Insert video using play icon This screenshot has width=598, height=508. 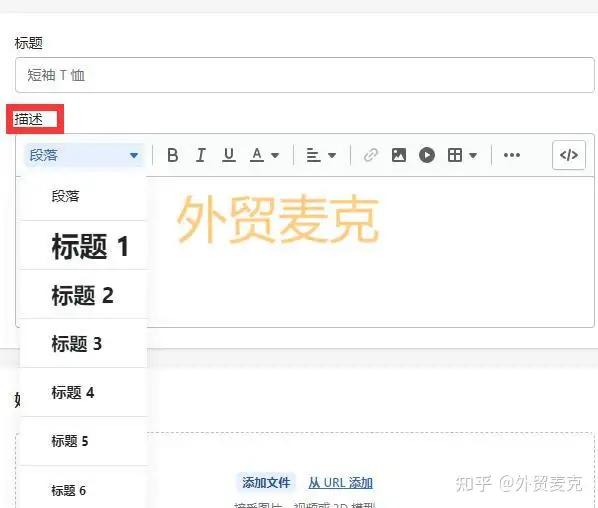pos(427,155)
